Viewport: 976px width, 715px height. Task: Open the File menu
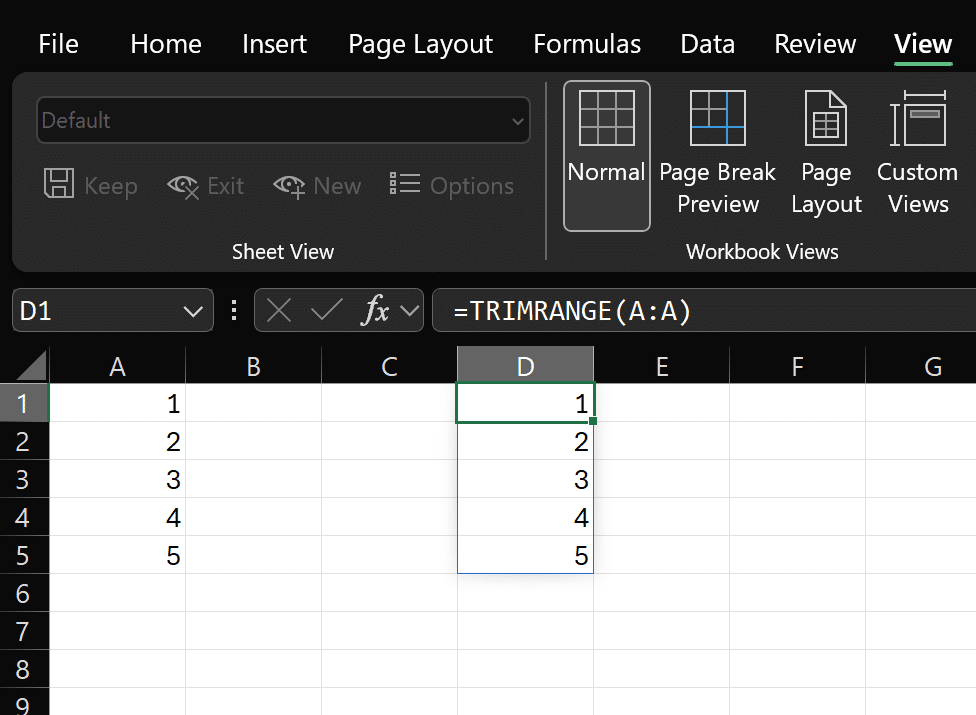59,44
